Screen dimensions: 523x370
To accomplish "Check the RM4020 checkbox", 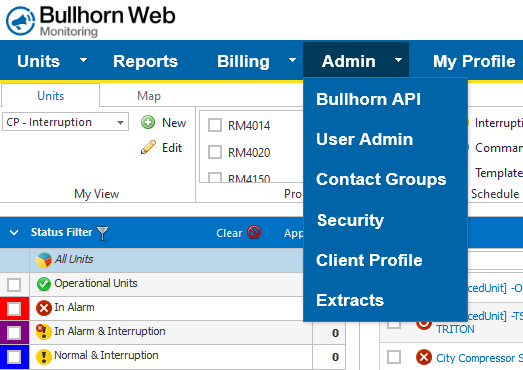I will tap(215, 152).
